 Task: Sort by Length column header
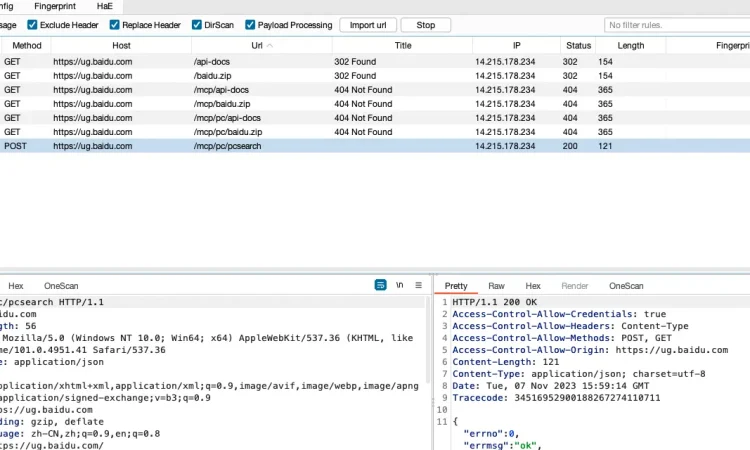point(630,45)
